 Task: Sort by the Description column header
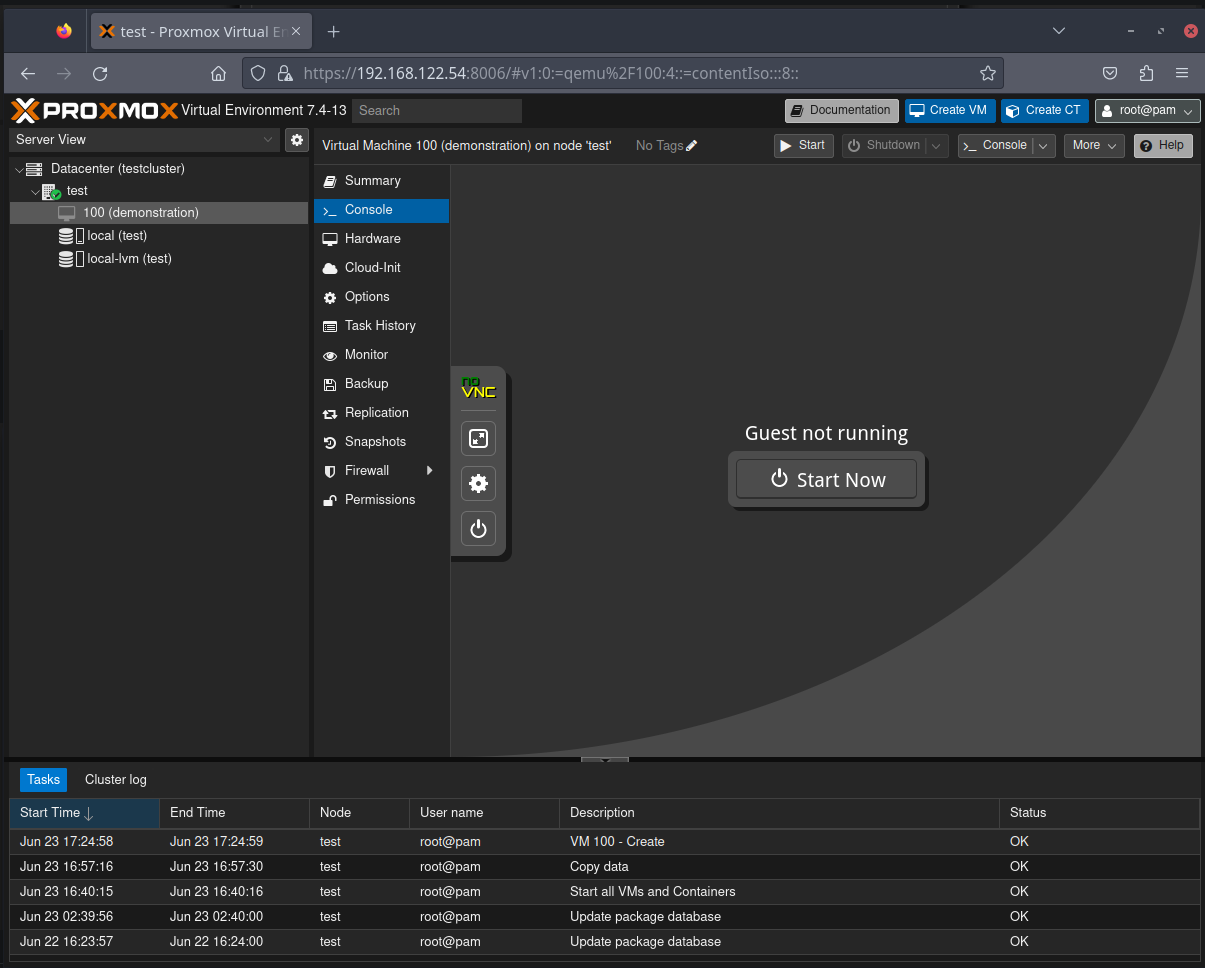pos(779,813)
